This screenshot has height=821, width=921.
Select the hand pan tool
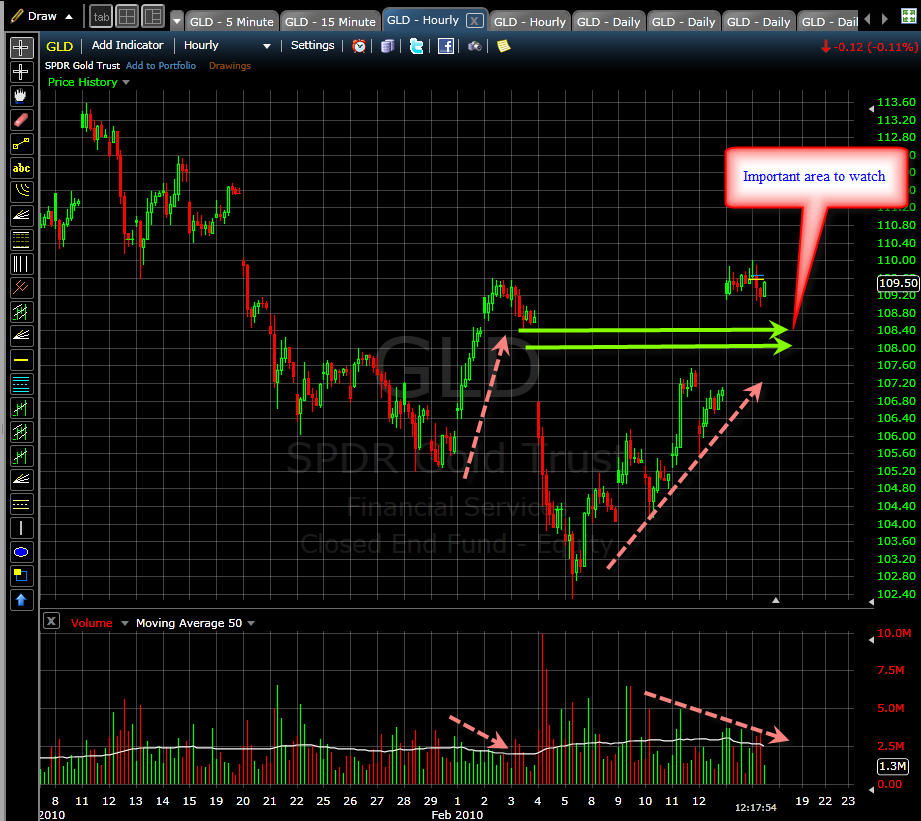(21, 96)
